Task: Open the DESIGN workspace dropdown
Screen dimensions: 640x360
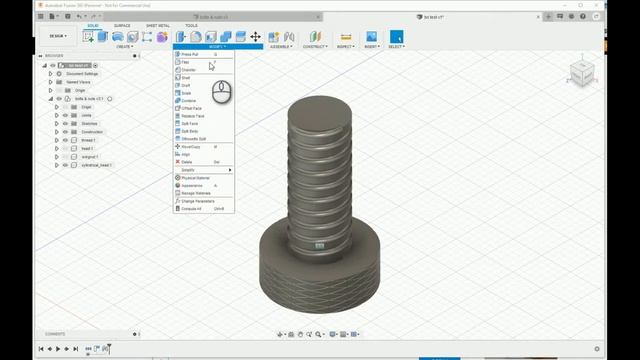Action: tap(58, 36)
